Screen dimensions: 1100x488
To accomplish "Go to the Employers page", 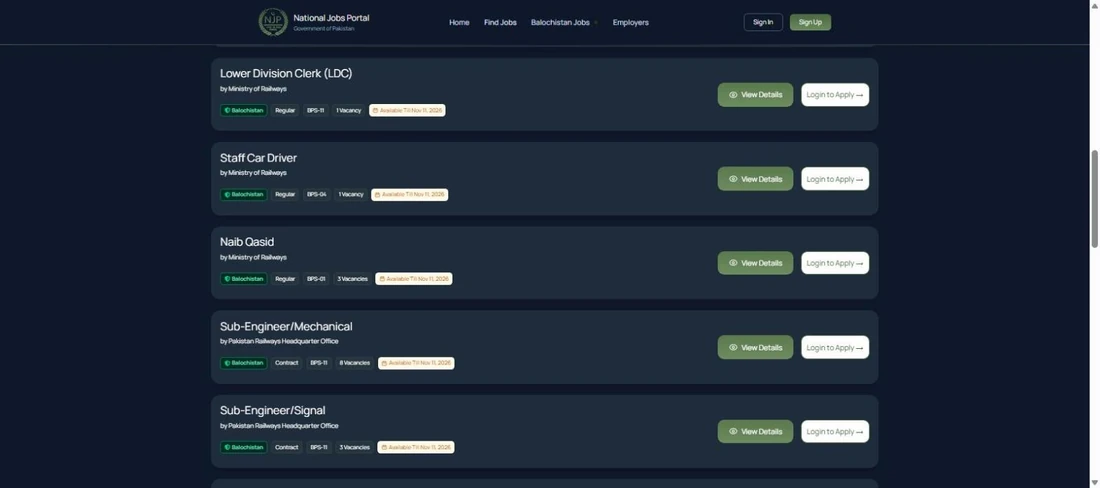I will click(631, 22).
